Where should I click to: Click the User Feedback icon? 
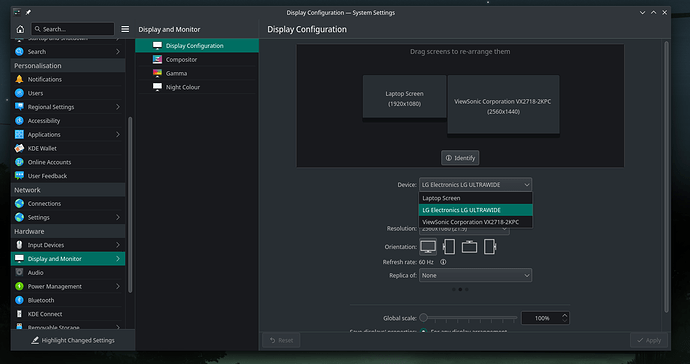tap(19, 176)
